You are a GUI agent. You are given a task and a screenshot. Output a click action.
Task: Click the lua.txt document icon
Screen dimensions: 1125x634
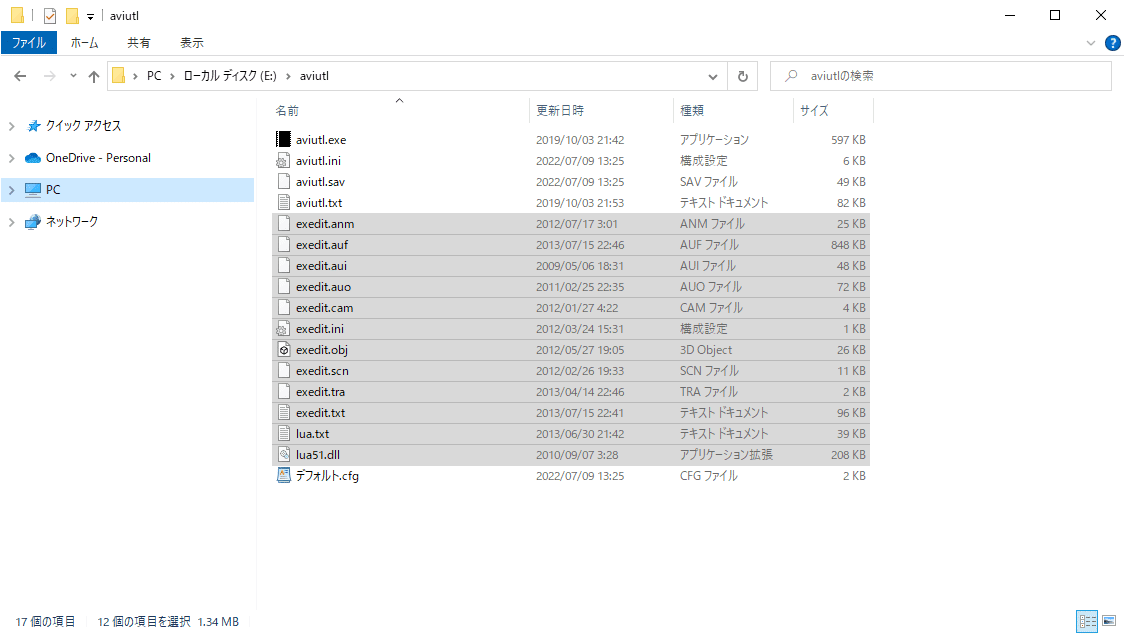[x=283, y=434]
